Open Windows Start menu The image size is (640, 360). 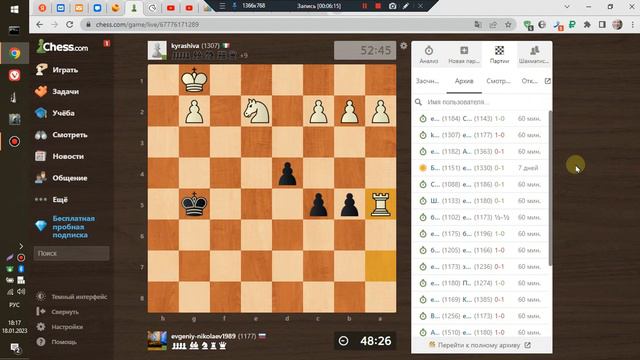(14, 9)
